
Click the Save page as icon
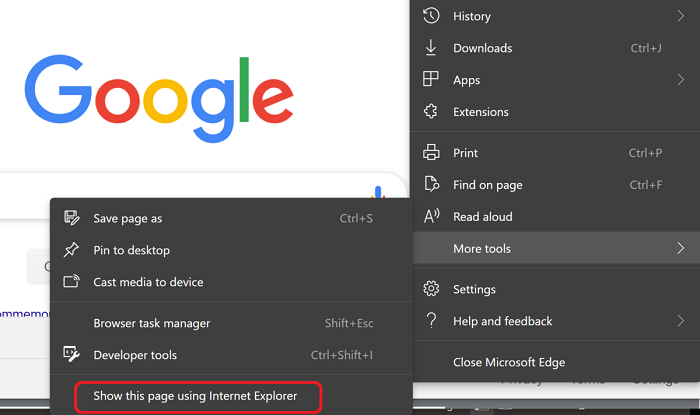pyautogui.click(x=71, y=218)
